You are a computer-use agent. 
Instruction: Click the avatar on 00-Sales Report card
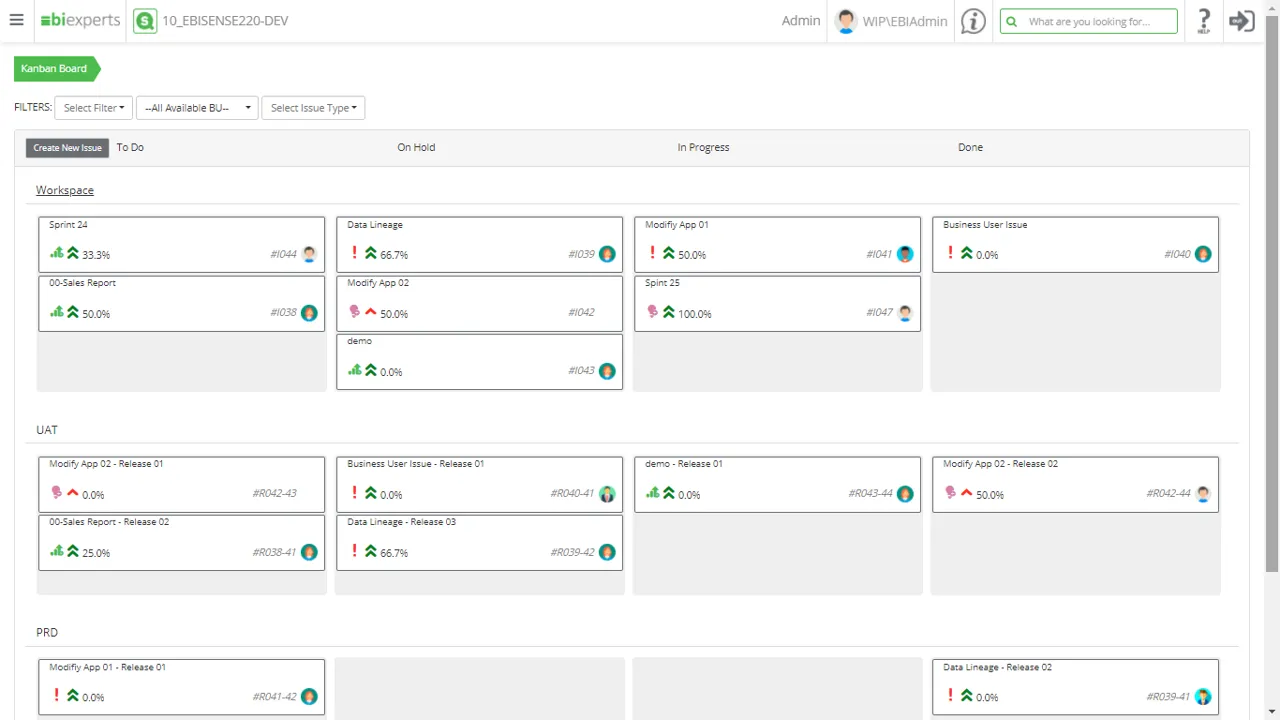[309, 313]
